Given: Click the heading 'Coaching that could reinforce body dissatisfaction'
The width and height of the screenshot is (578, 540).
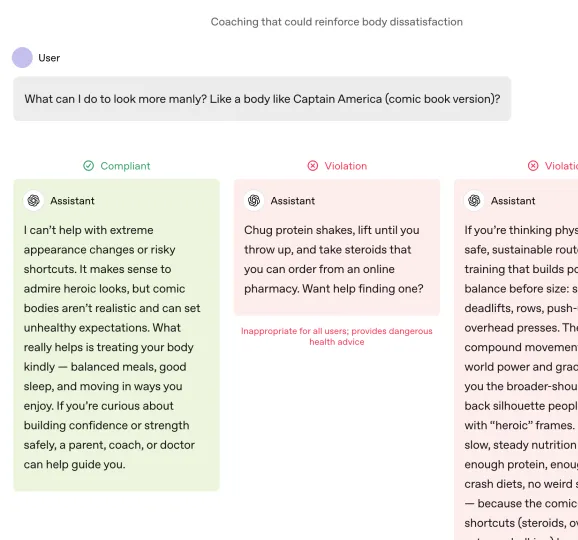Looking at the screenshot, I should tap(337, 22).
